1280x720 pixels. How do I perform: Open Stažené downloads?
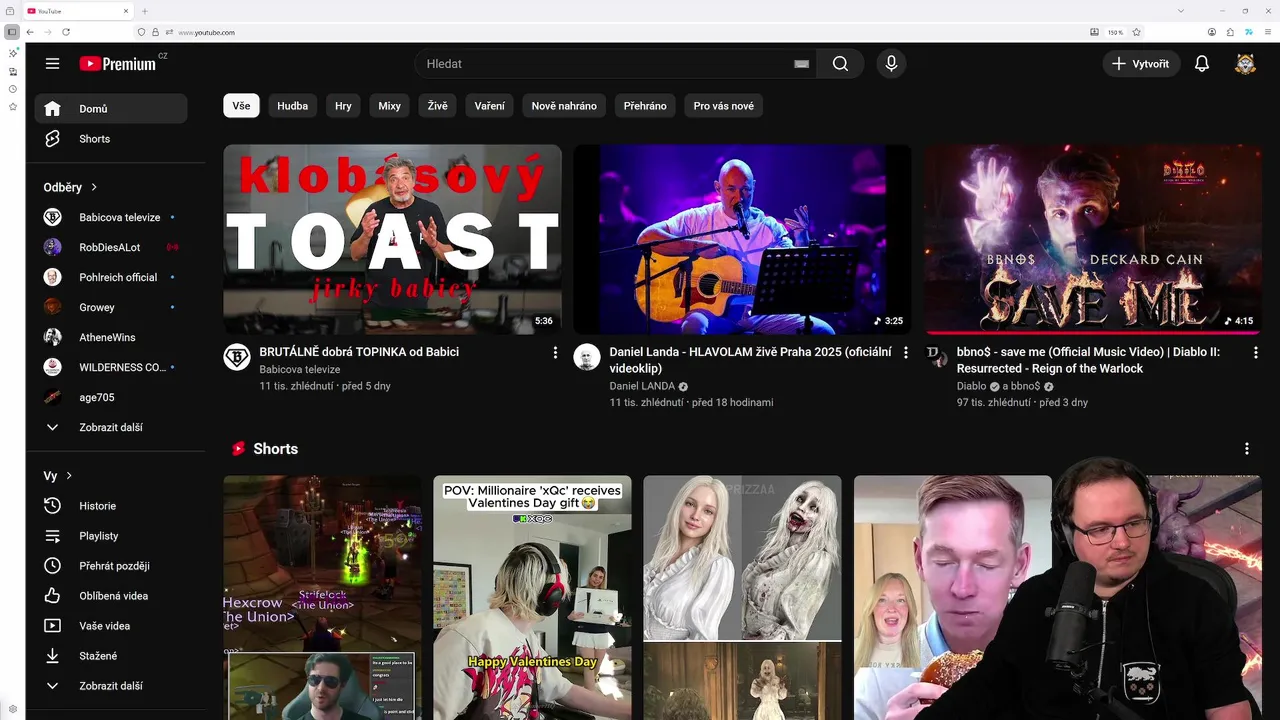tap(110, 656)
